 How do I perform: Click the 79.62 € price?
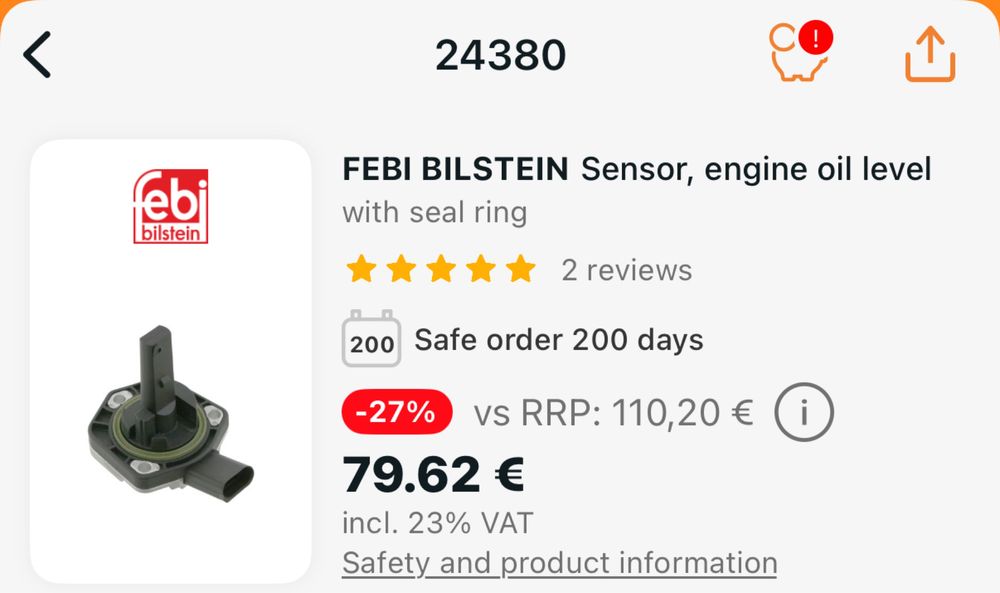pos(434,474)
